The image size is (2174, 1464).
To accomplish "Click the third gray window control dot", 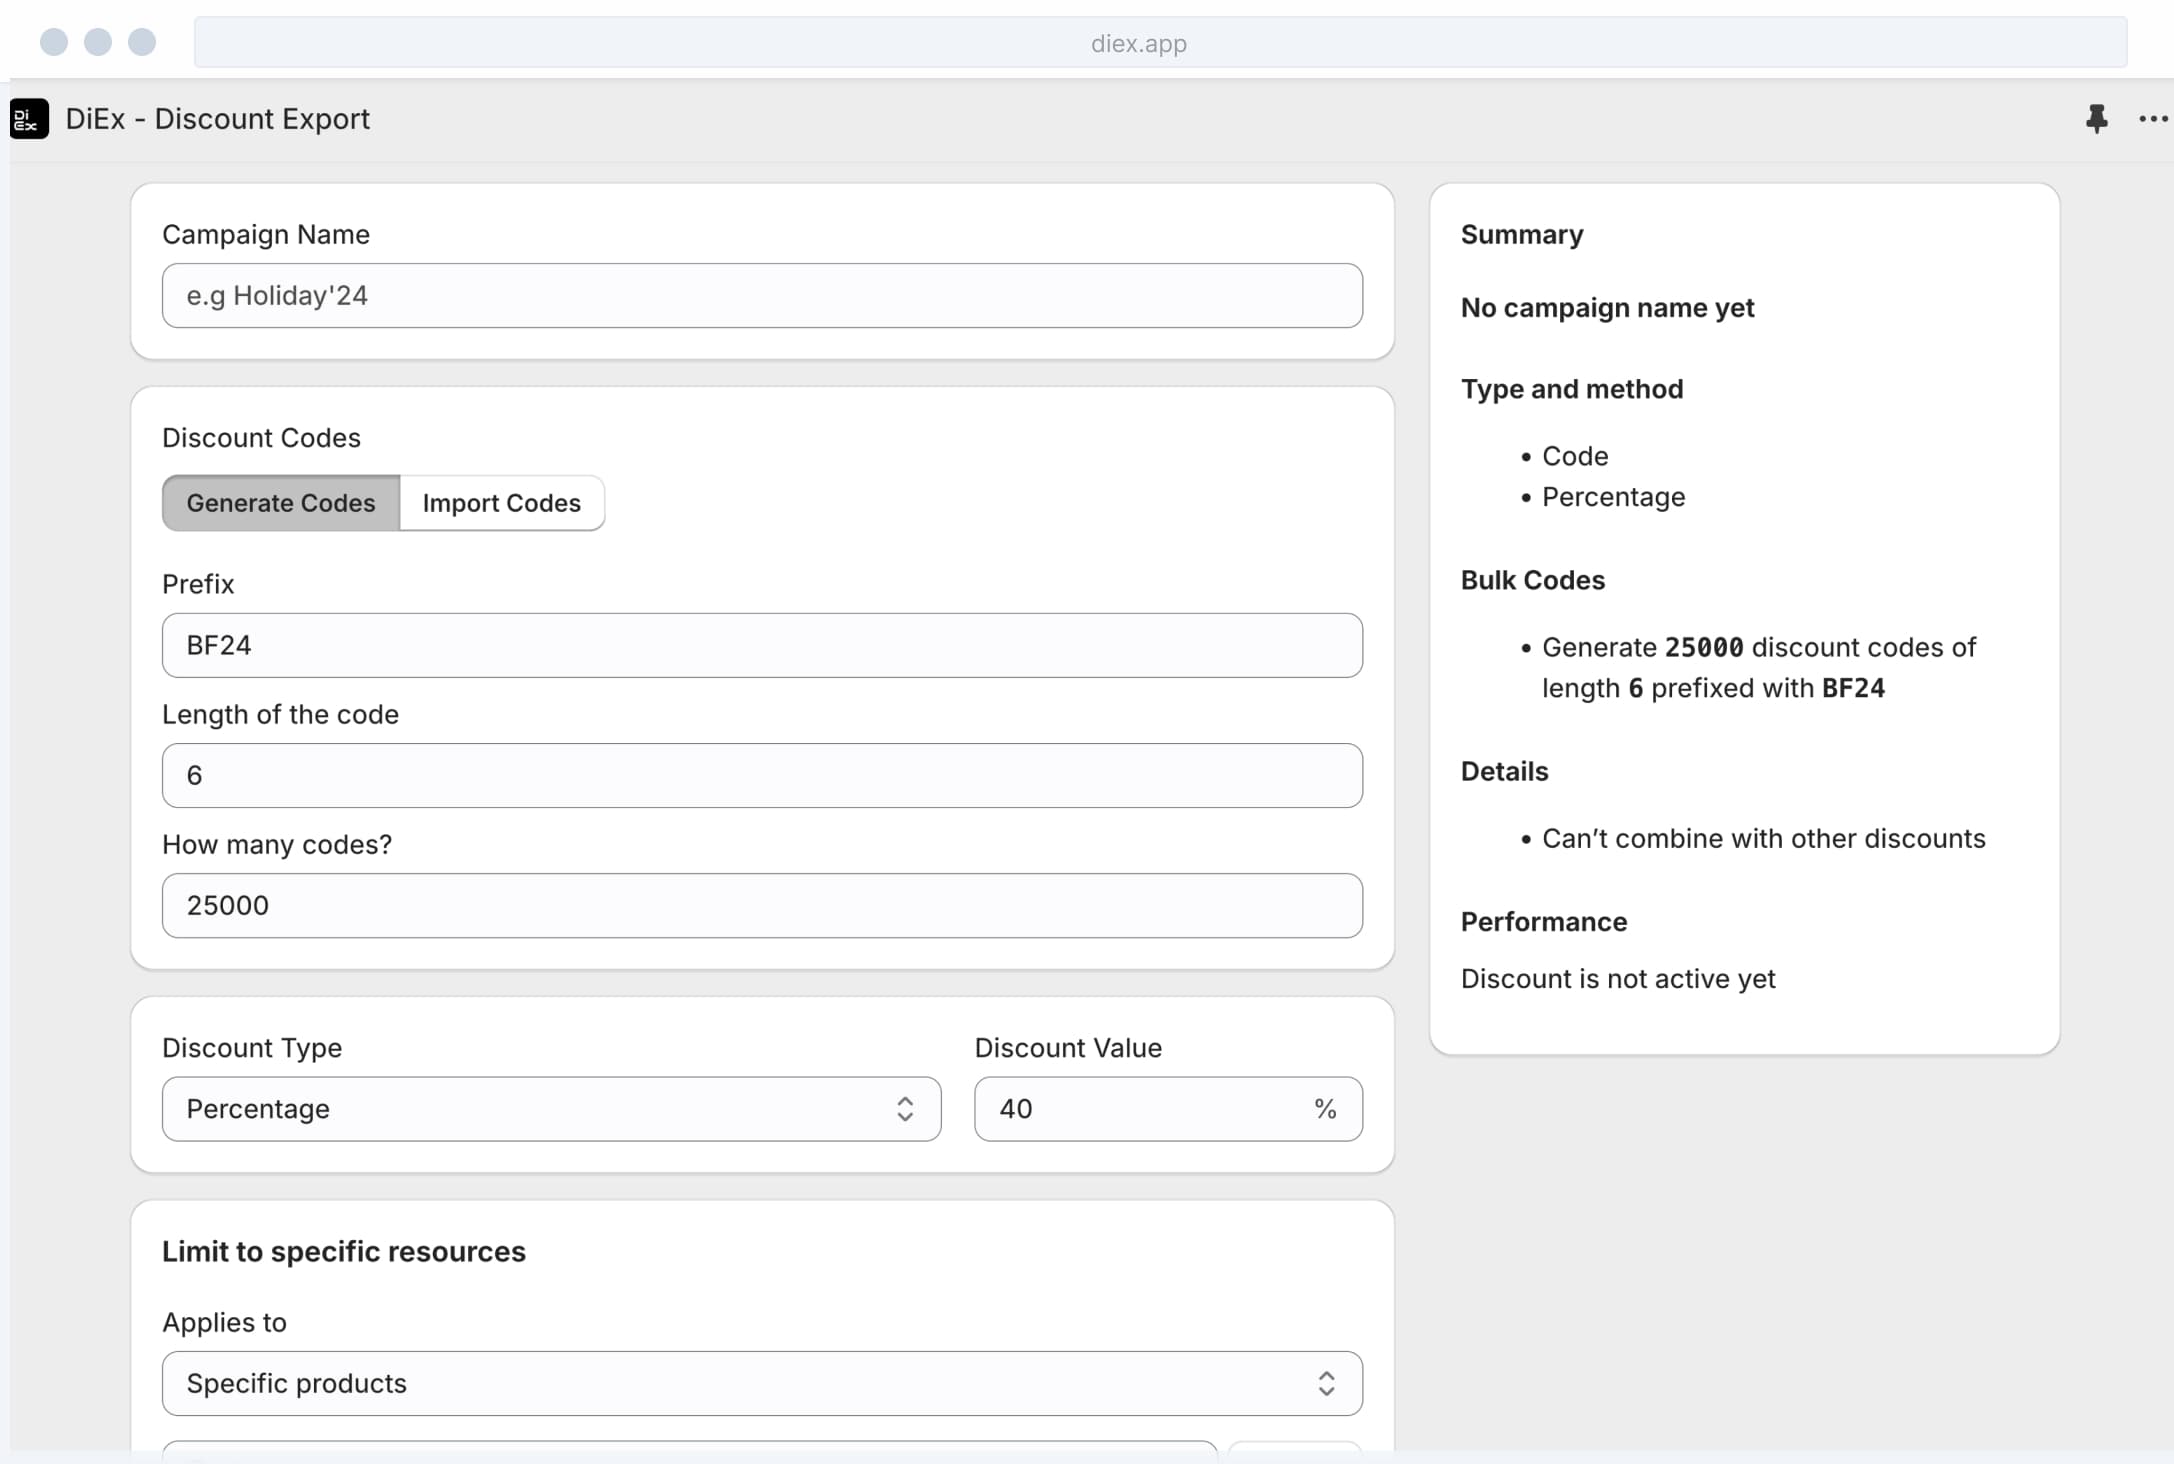I will point(142,42).
